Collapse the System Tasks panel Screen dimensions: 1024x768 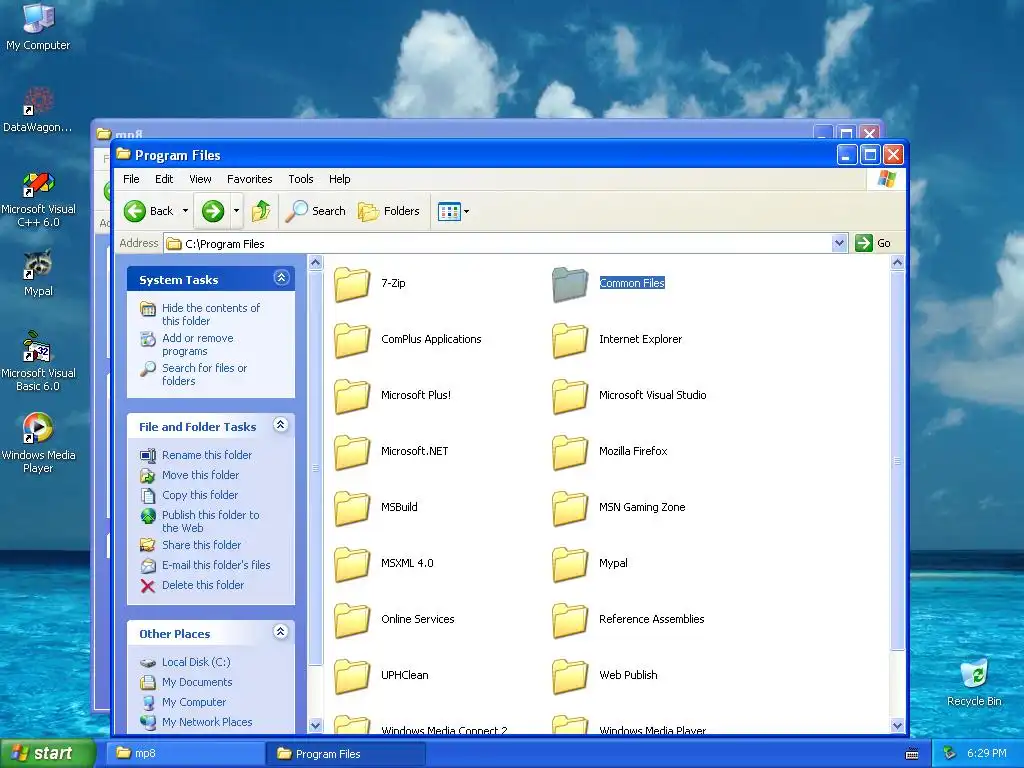[x=281, y=278]
